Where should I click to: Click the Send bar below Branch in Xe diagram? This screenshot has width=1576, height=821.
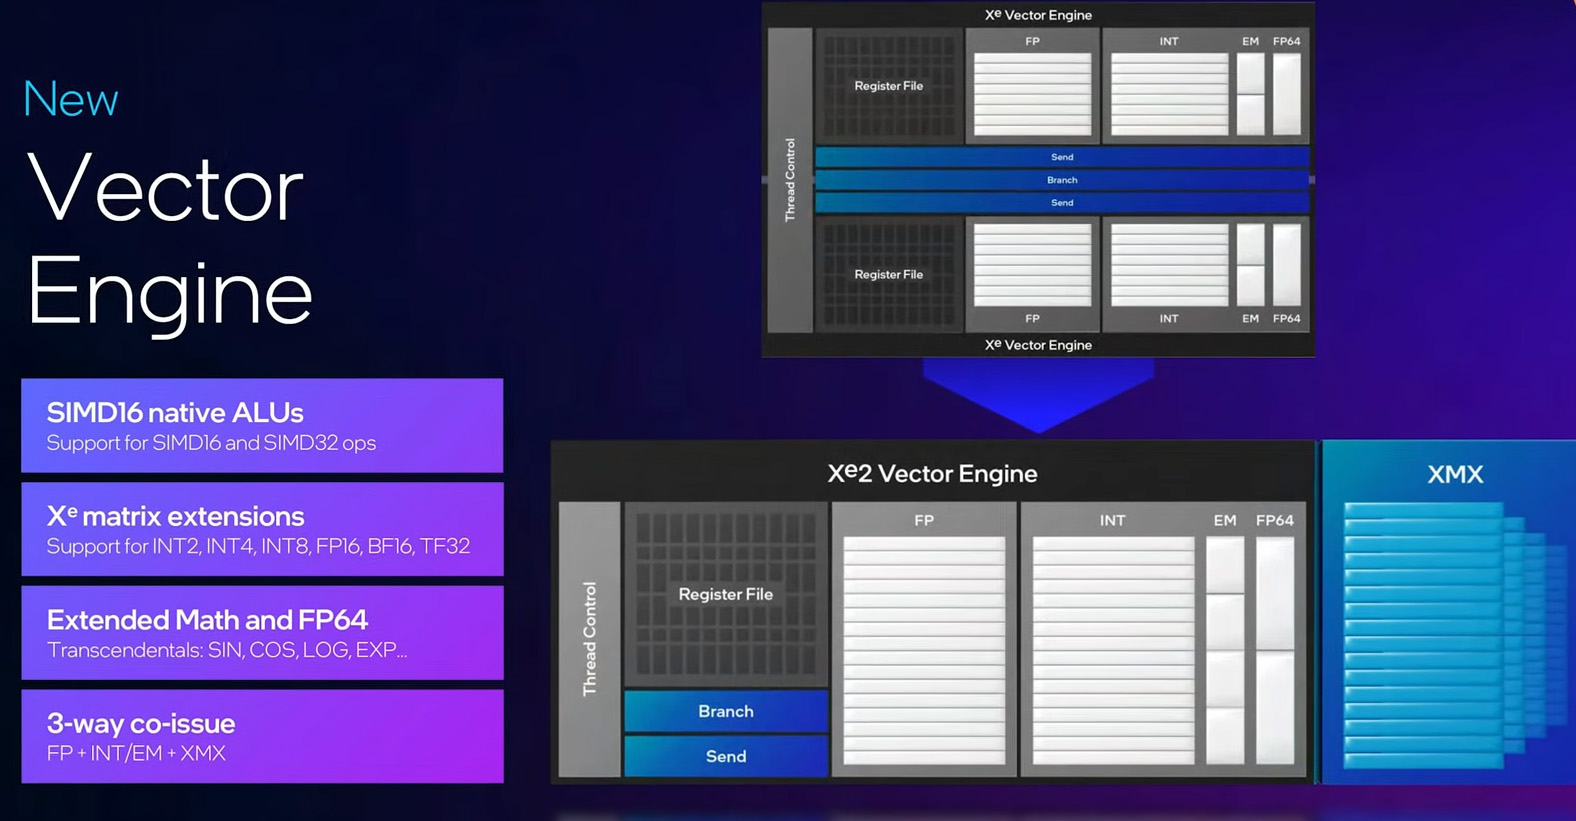click(x=1062, y=203)
